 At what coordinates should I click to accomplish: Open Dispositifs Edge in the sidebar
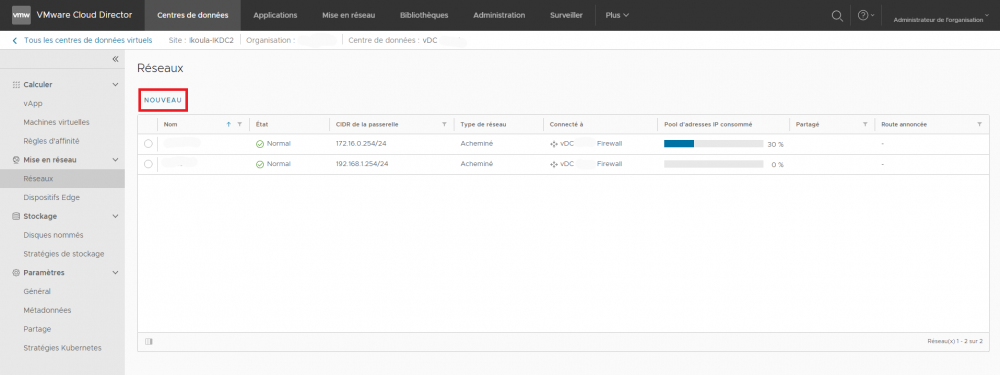point(52,197)
